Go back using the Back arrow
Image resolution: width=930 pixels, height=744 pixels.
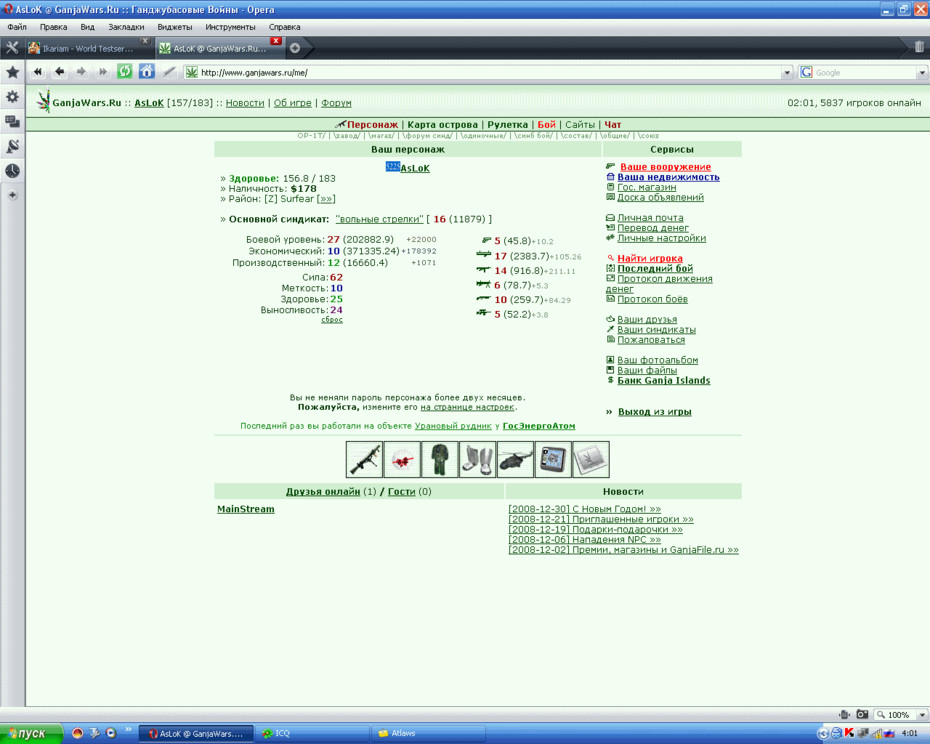(x=59, y=72)
